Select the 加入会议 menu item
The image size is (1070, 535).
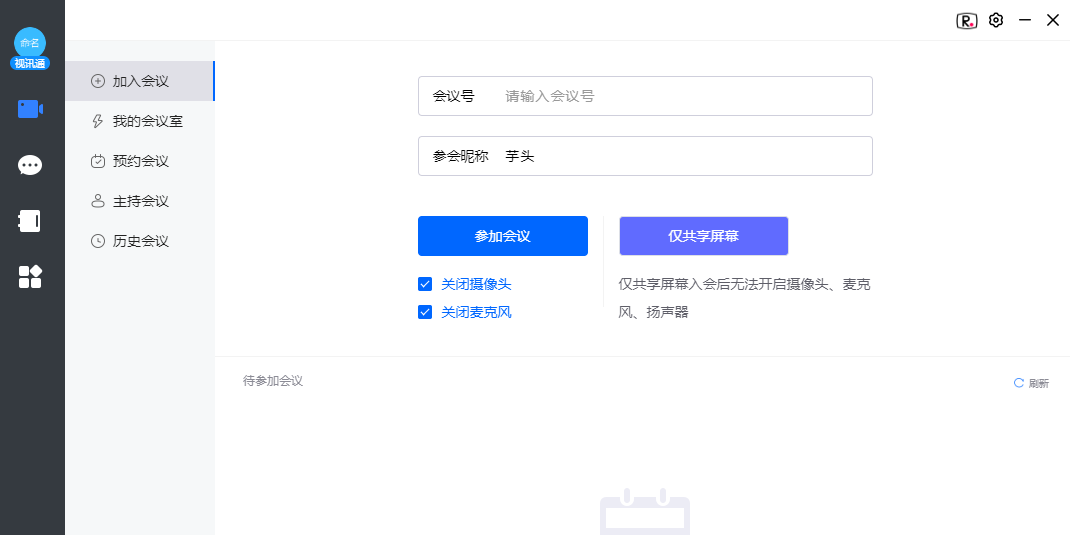tap(140, 81)
